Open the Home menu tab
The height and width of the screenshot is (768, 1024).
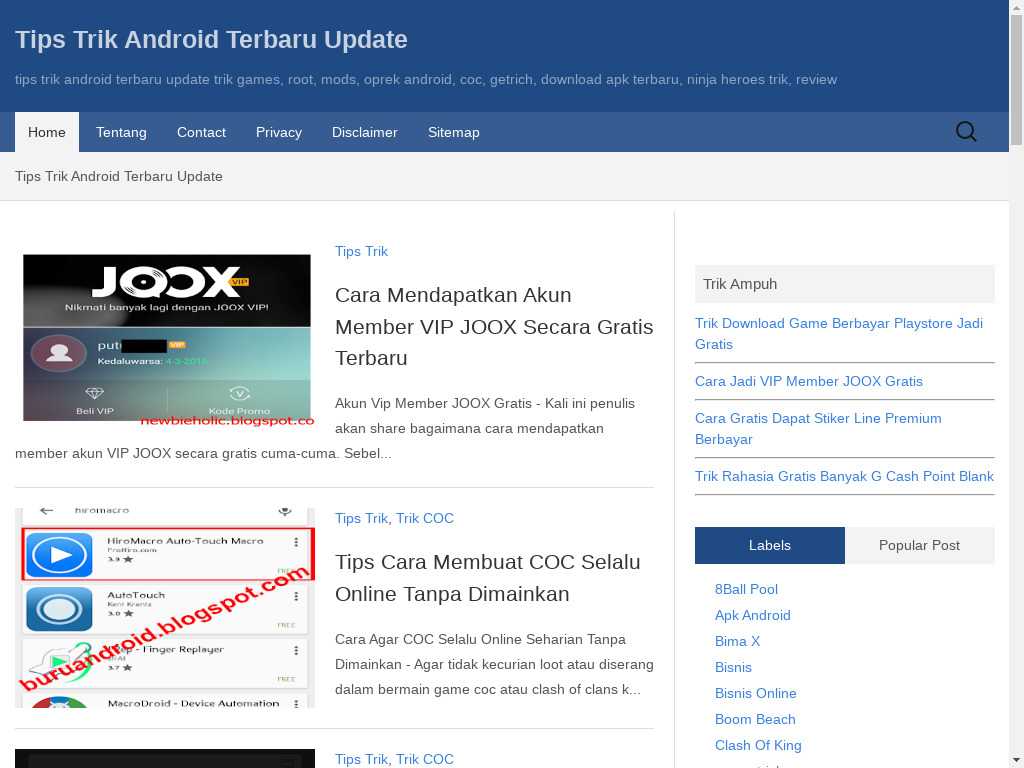click(46, 132)
